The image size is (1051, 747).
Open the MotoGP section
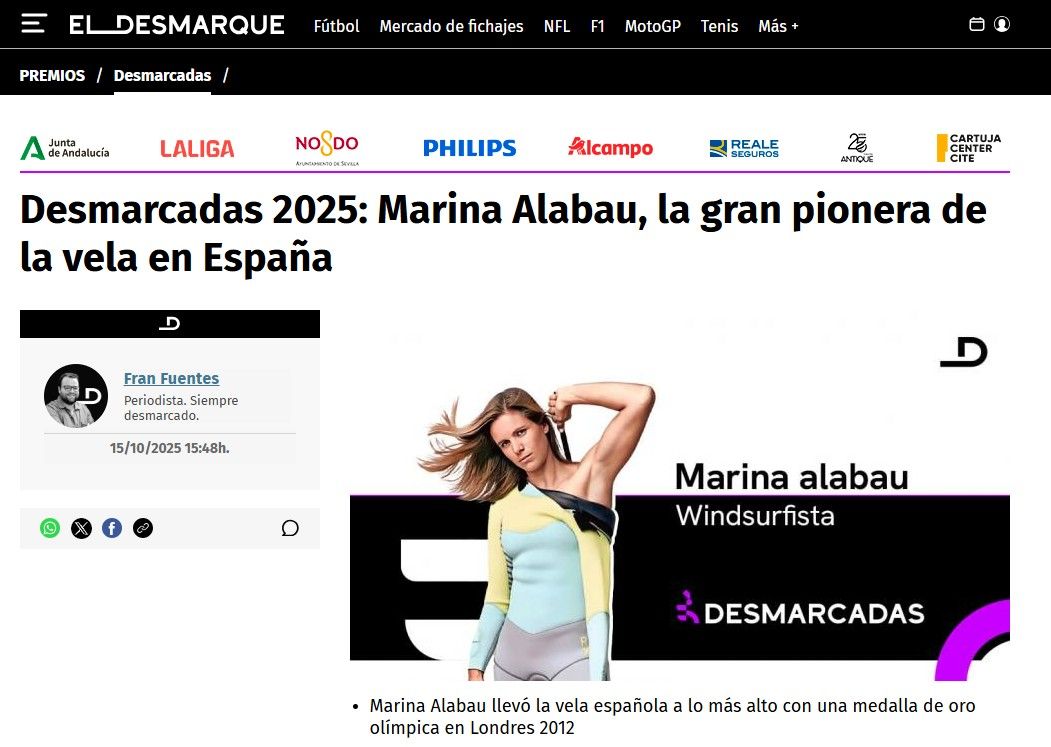point(652,26)
